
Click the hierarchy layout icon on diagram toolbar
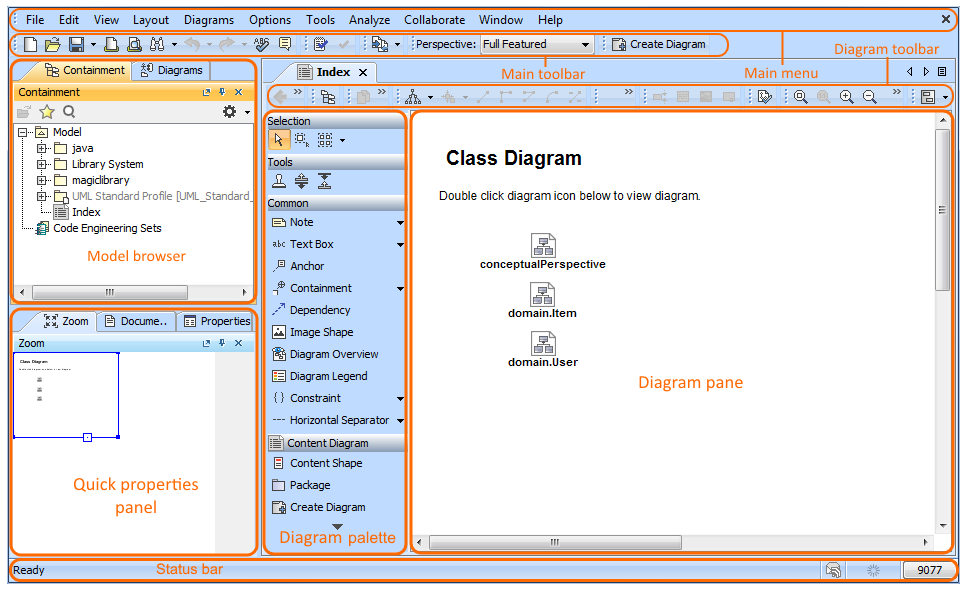[x=413, y=97]
